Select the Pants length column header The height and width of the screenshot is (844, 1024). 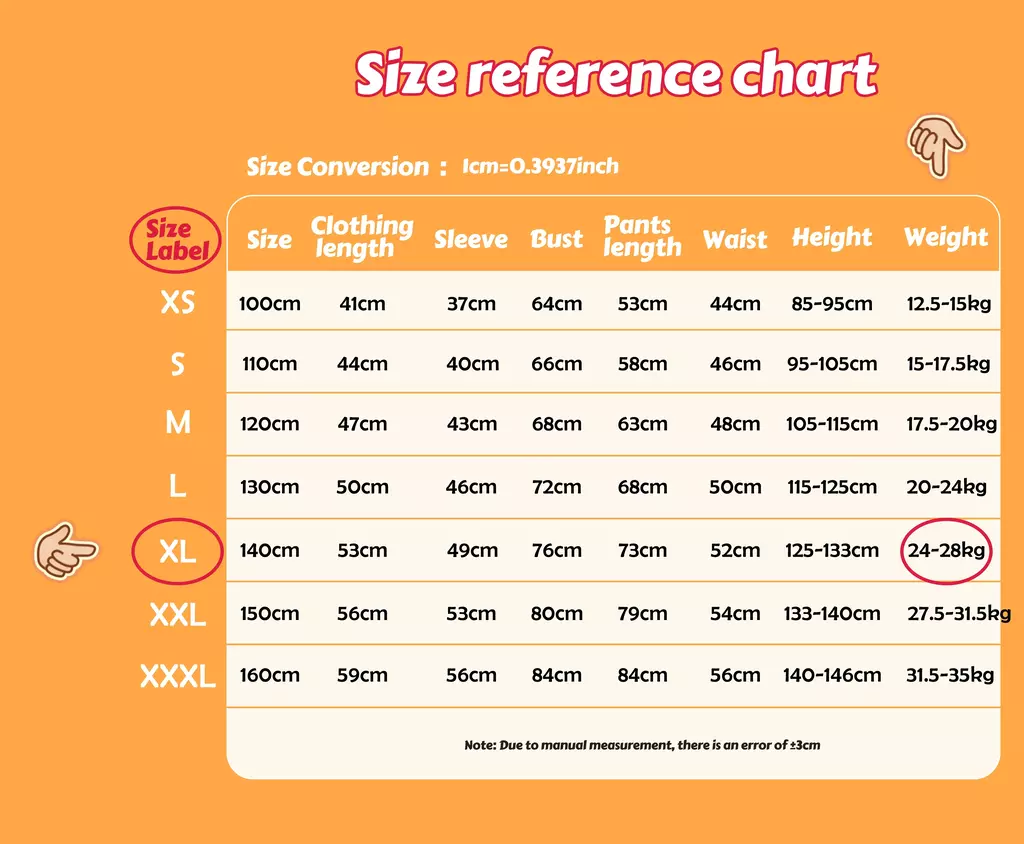point(641,237)
